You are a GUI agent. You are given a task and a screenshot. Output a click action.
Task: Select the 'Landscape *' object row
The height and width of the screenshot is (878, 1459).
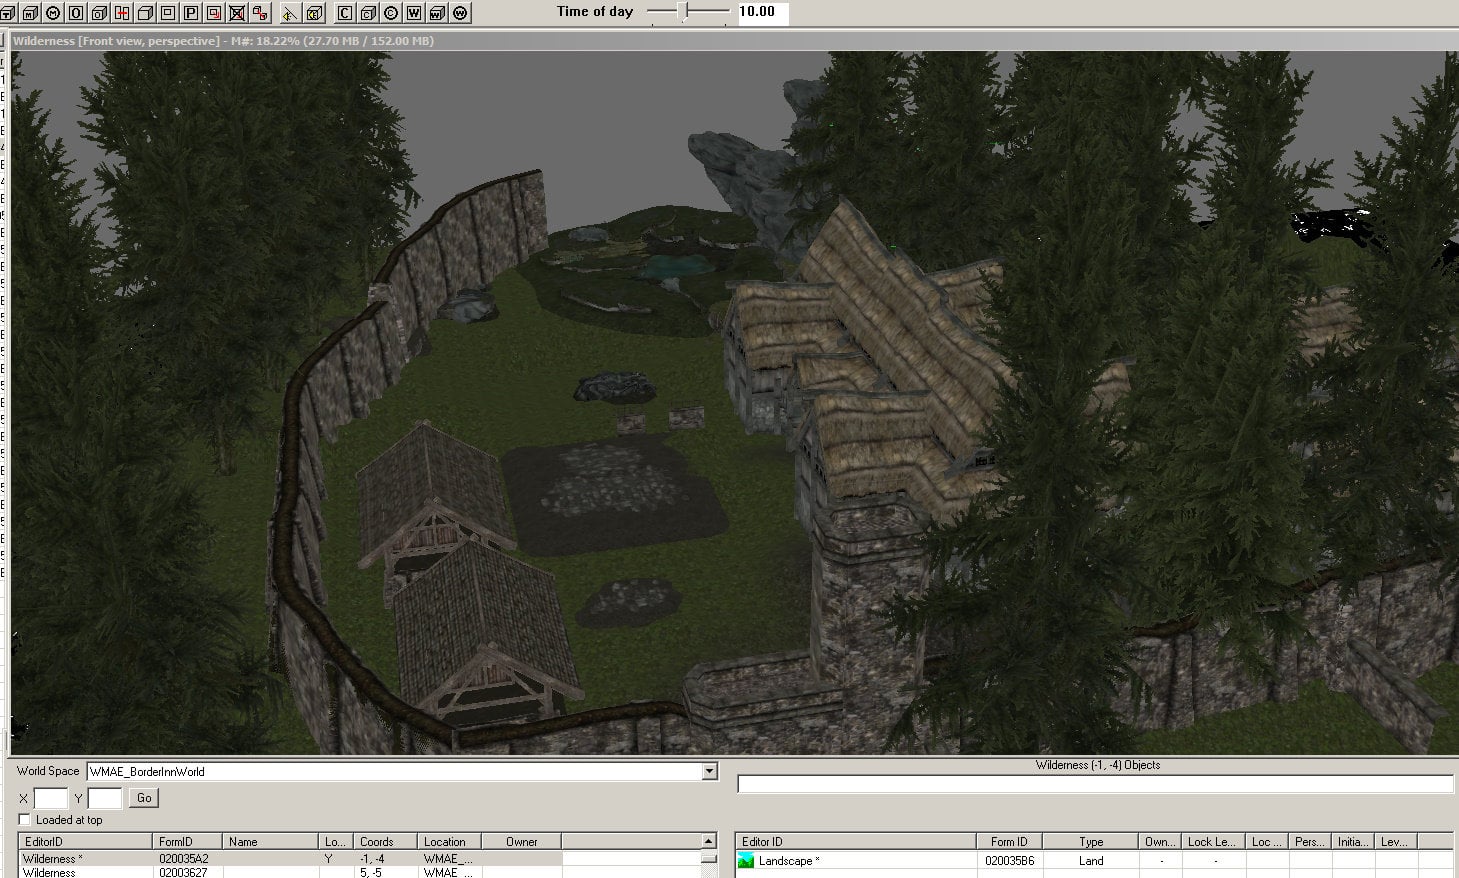coord(1095,860)
